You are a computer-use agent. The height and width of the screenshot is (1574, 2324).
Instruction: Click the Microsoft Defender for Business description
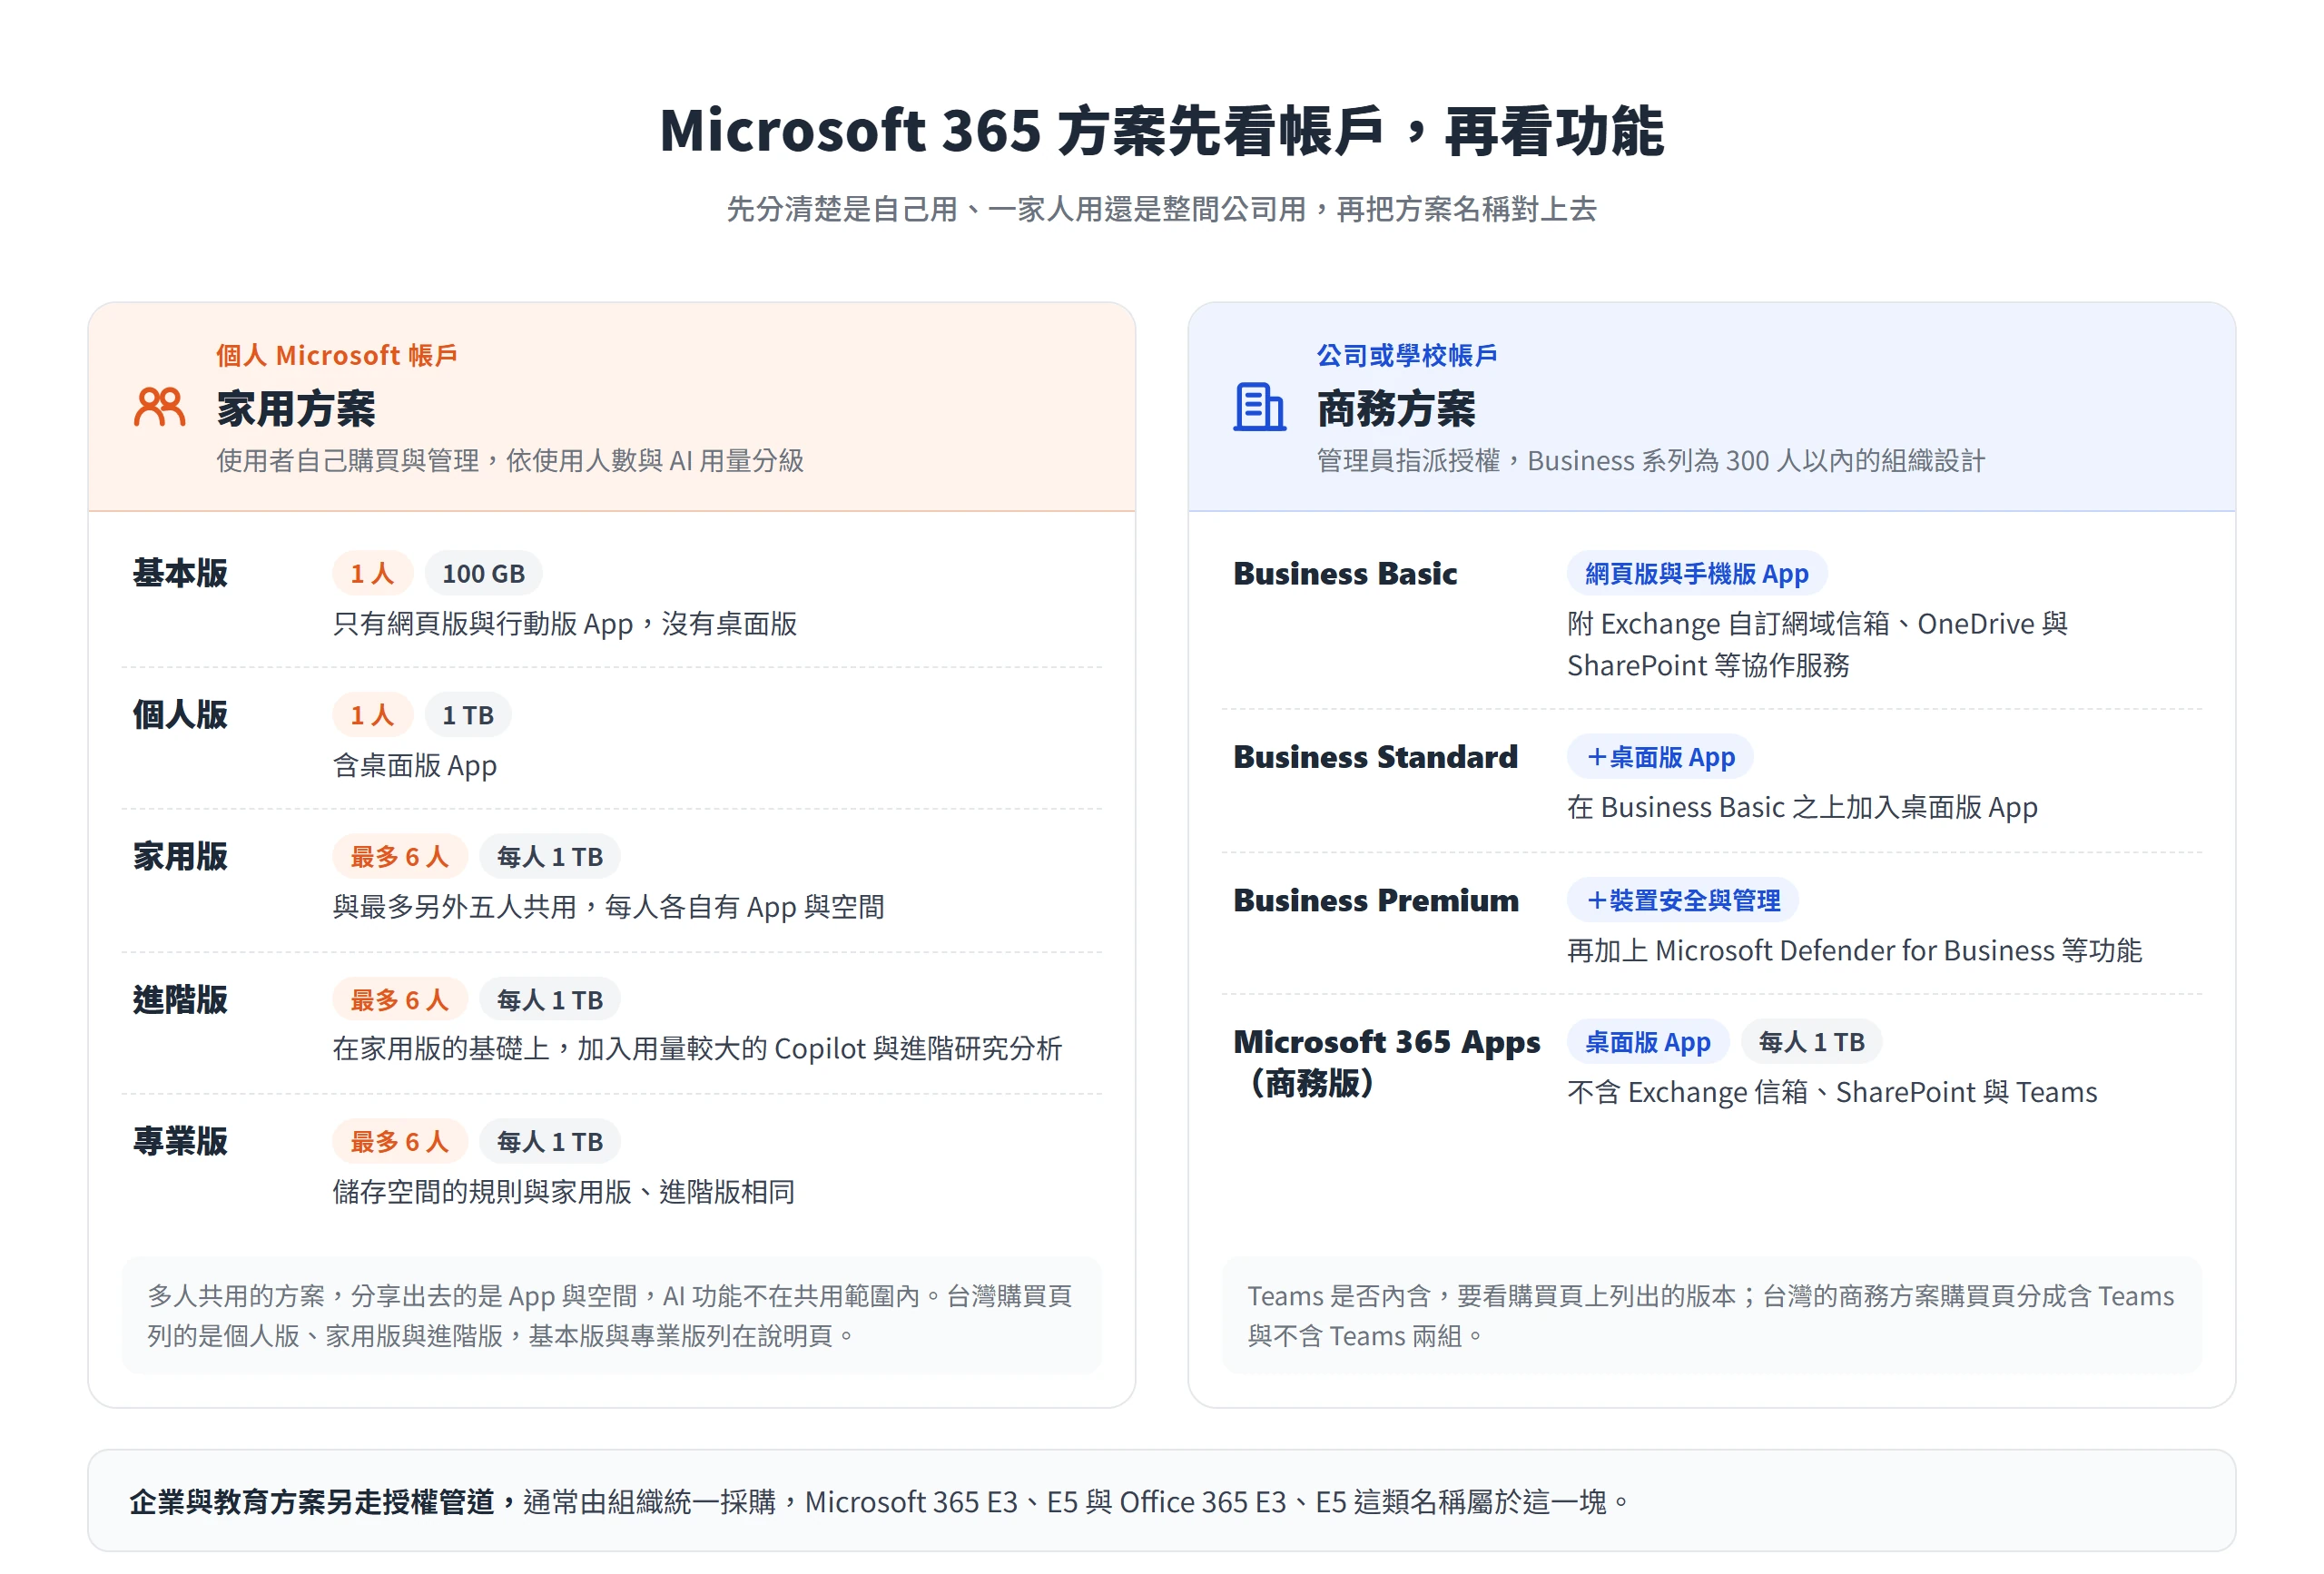[1854, 950]
